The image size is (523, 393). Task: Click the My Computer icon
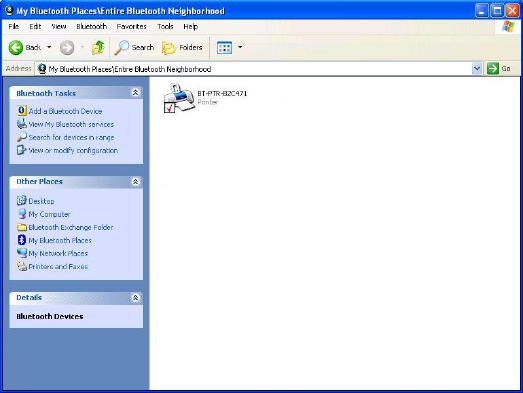click(x=22, y=214)
